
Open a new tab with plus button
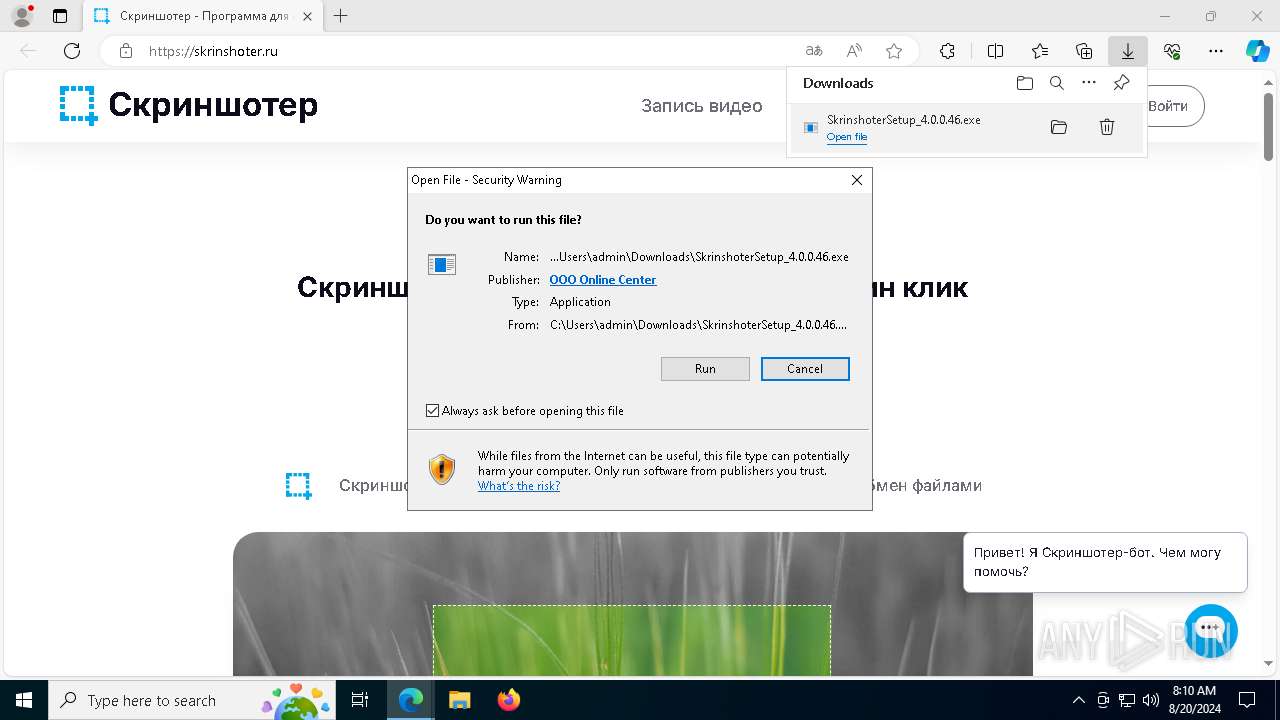point(341,16)
